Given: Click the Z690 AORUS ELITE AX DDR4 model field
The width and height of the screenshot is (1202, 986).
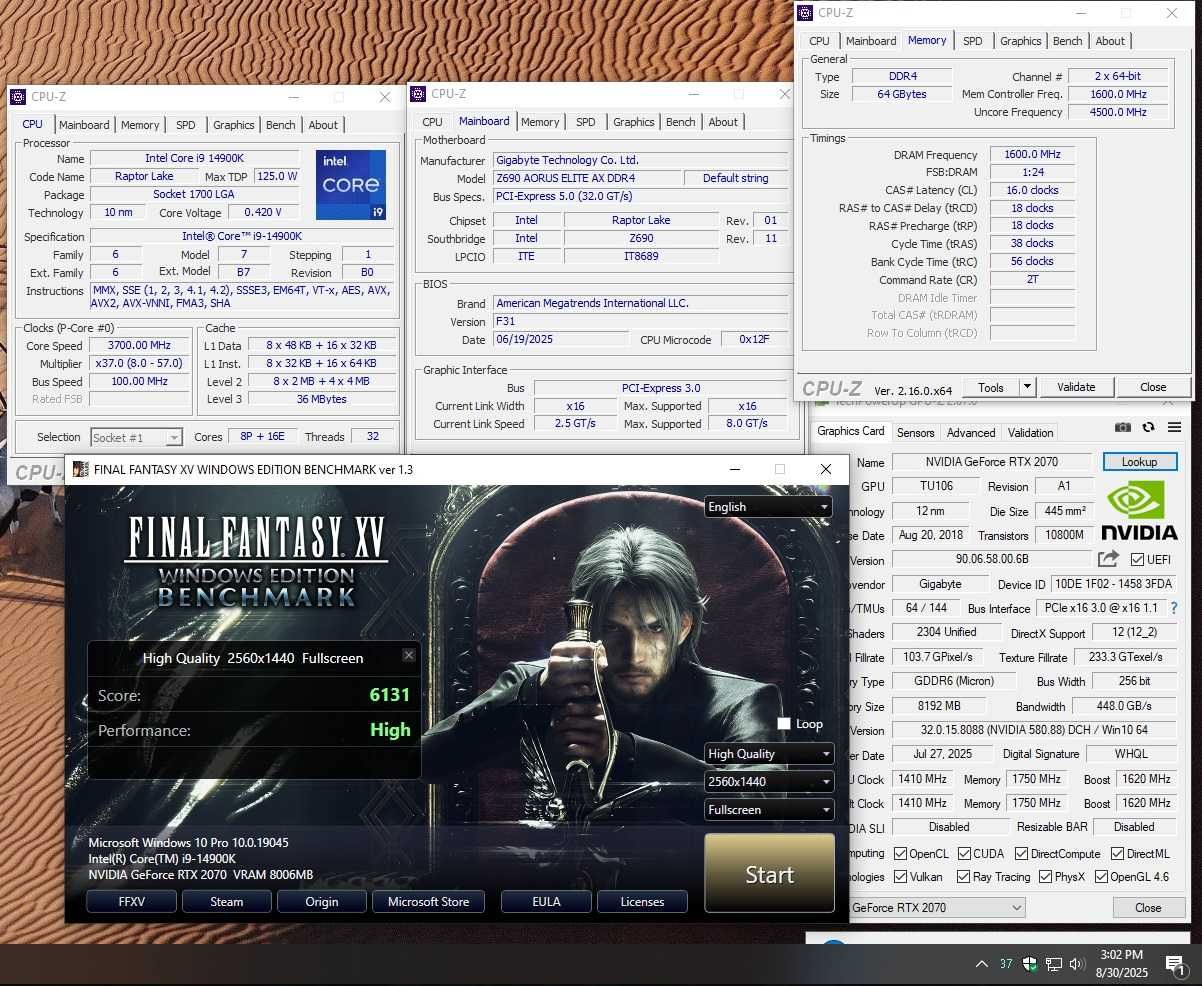Looking at the screenshot, I should (x=587, y=178).
